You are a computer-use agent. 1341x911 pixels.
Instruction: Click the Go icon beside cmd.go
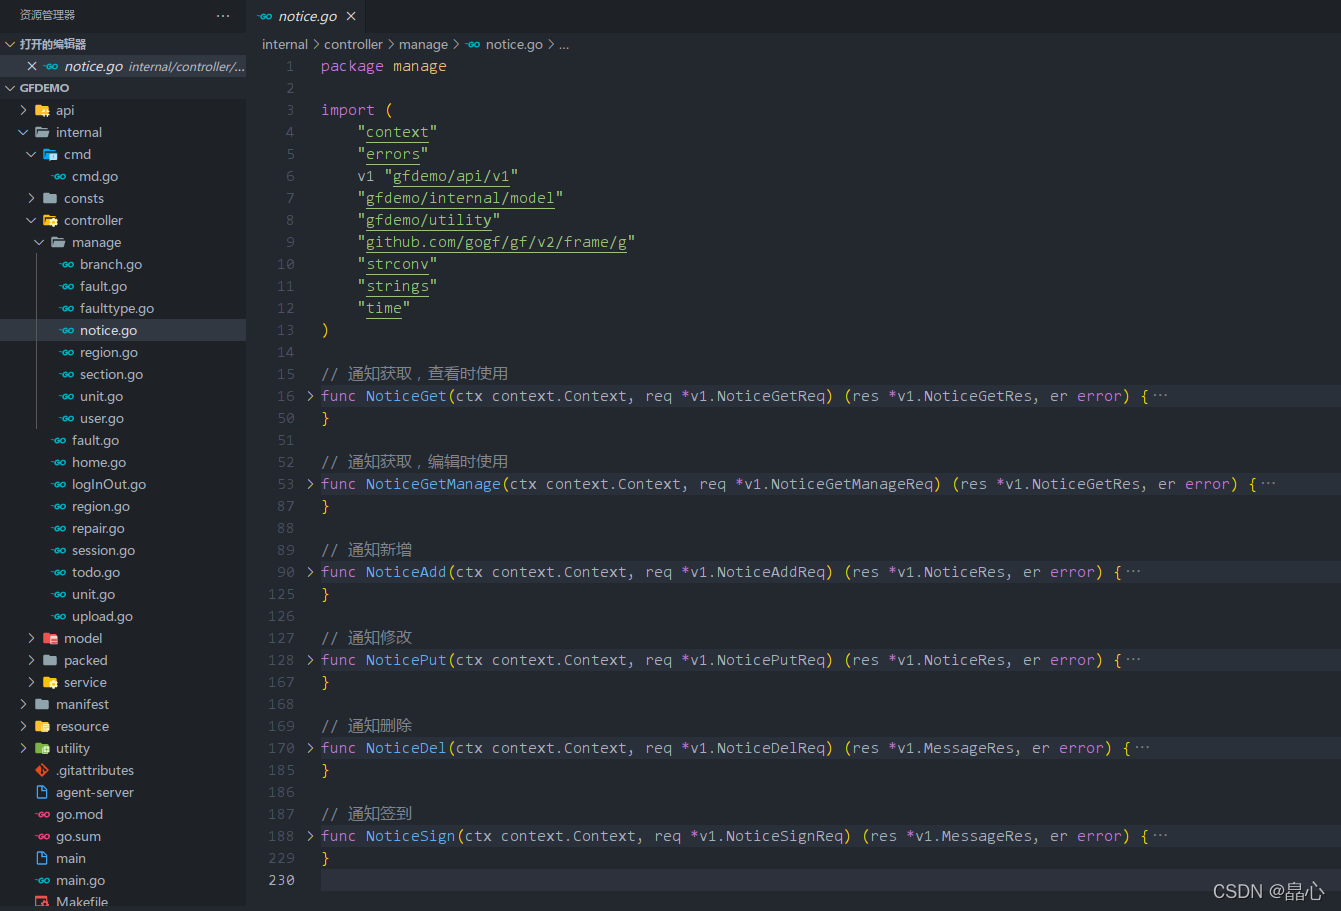pos(59,176)
